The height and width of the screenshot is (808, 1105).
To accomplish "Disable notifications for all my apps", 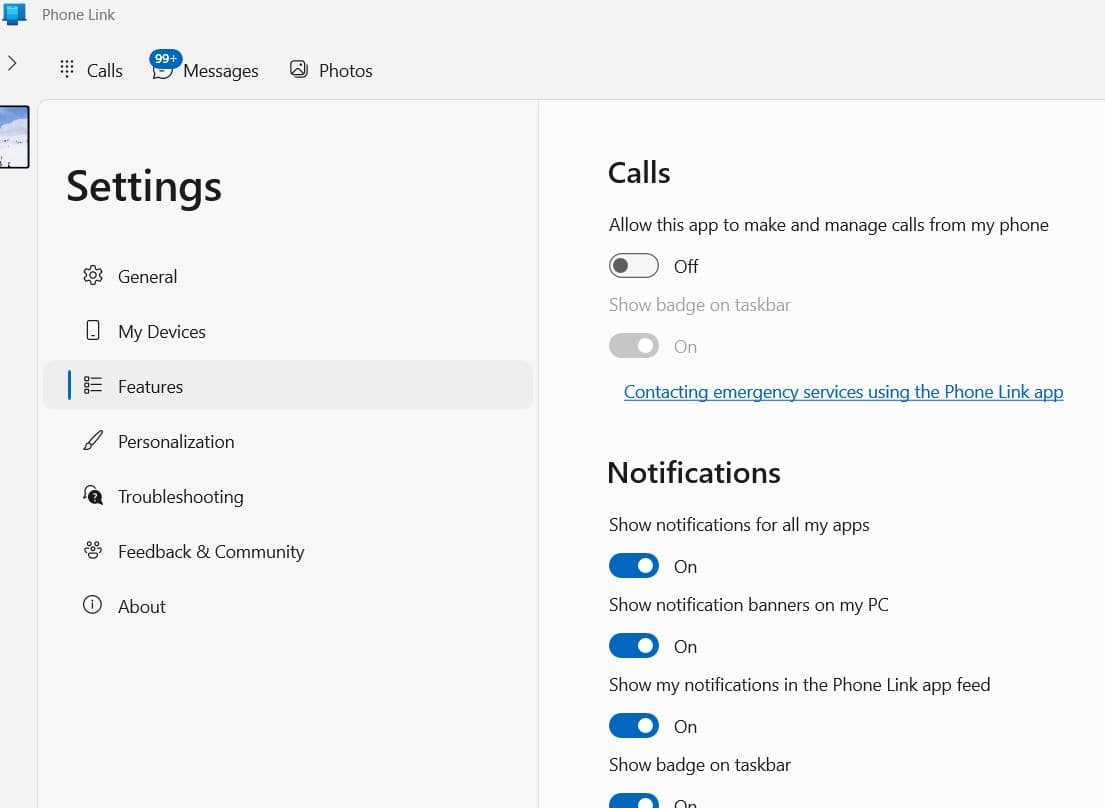I will (x=633, y=565).
